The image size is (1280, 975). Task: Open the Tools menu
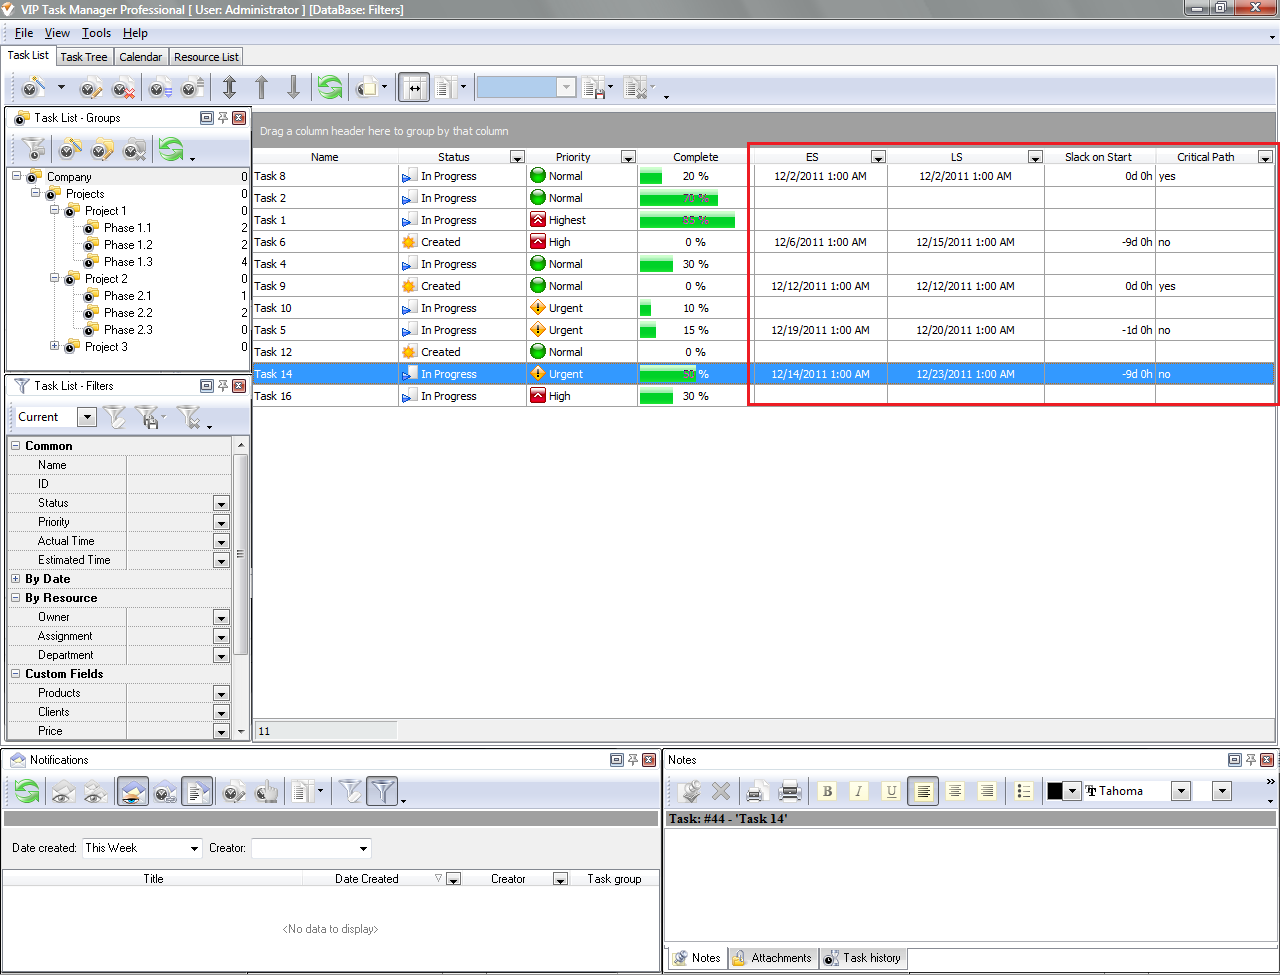tap(96, 33)
